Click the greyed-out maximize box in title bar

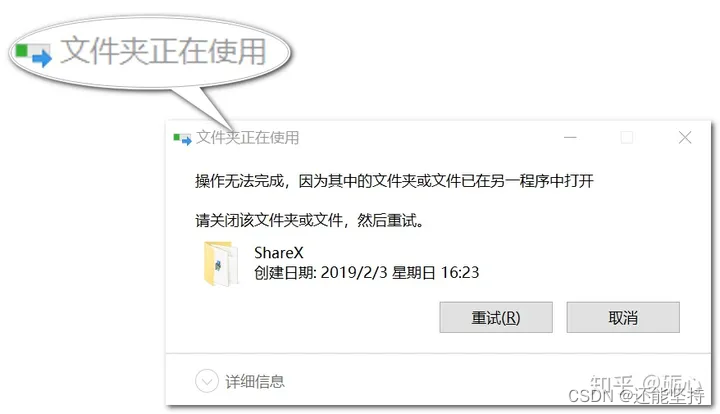coord(627,137)
